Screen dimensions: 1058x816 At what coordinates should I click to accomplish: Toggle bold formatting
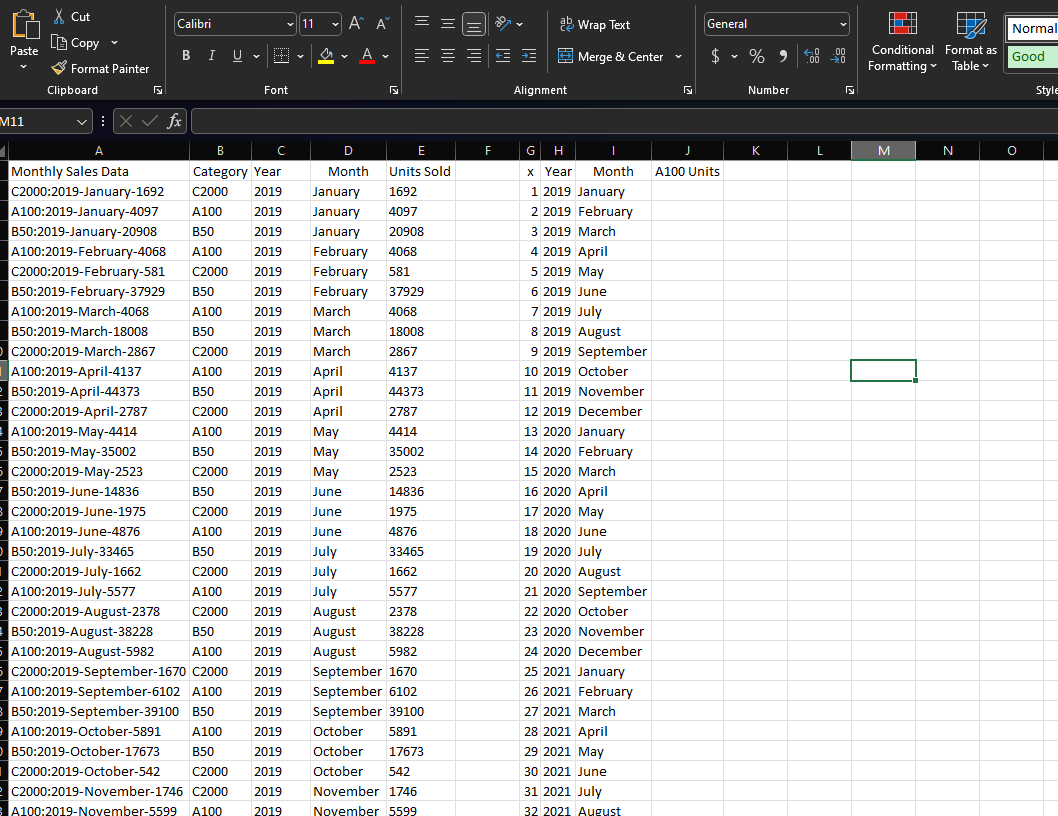tap(185, 55)
